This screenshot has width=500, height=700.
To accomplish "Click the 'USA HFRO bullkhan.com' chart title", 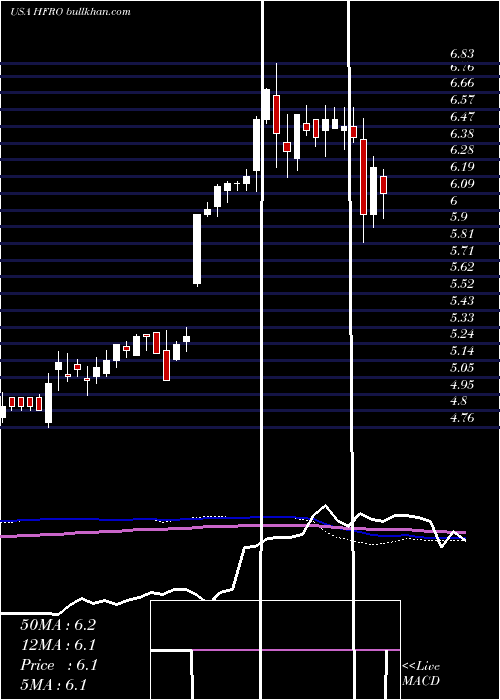I will point(71,11).
